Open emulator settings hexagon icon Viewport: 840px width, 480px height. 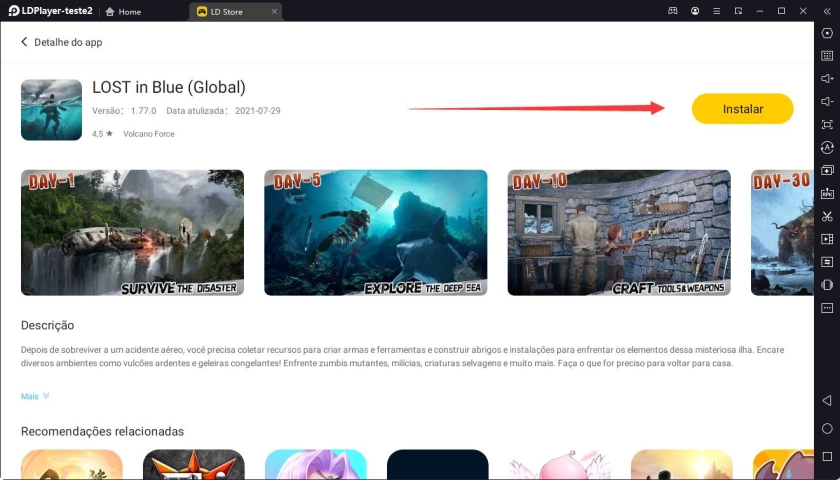827,33
